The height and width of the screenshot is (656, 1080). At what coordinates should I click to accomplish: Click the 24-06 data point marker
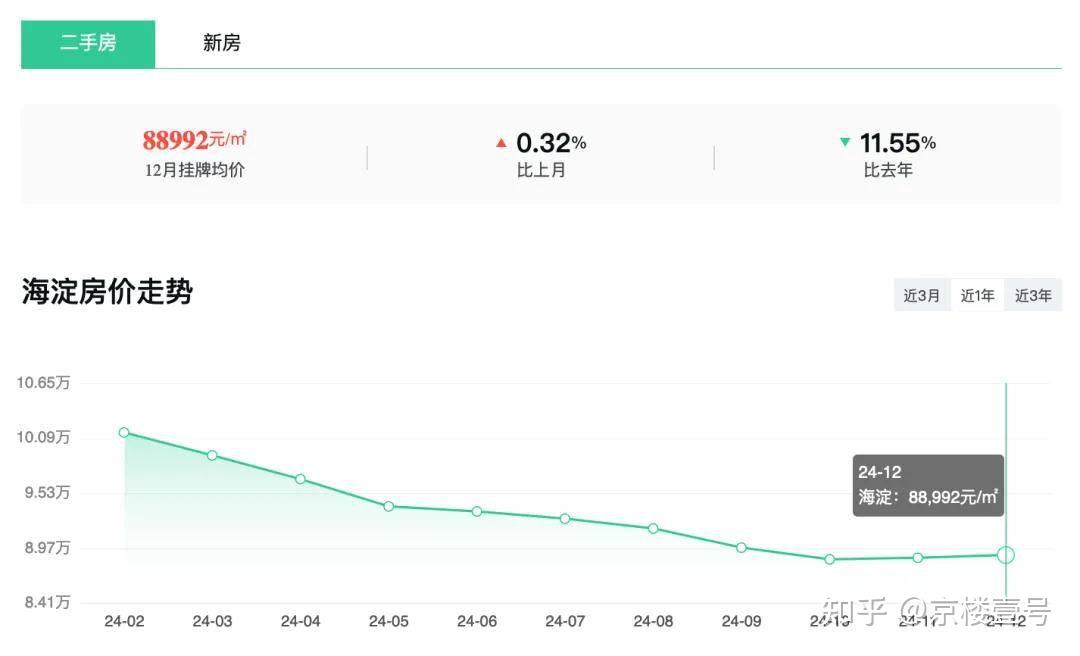[x=477, y=511]
